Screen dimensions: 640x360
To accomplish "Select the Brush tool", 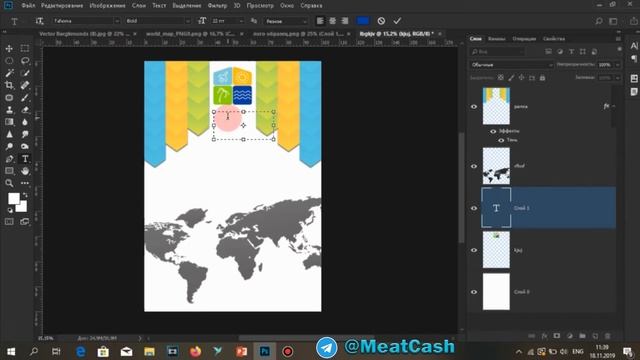I will click(x=24, y=98).
